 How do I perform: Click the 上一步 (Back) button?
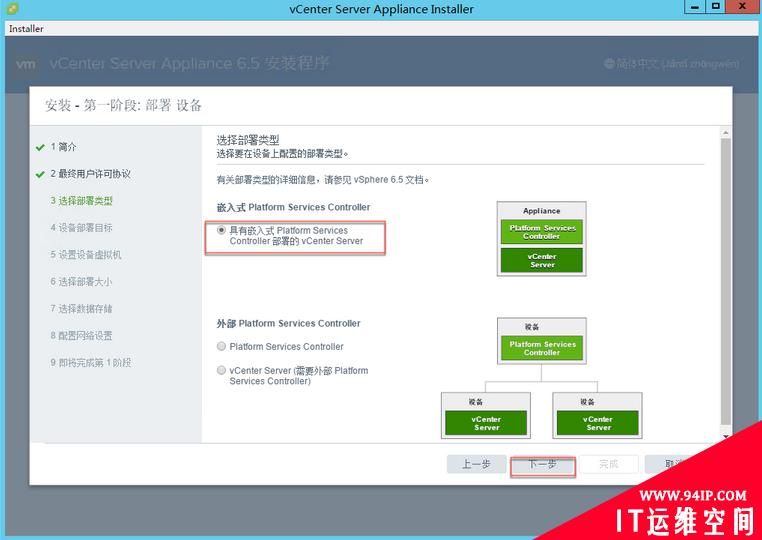pyautogui.click(x=476, y=465)
